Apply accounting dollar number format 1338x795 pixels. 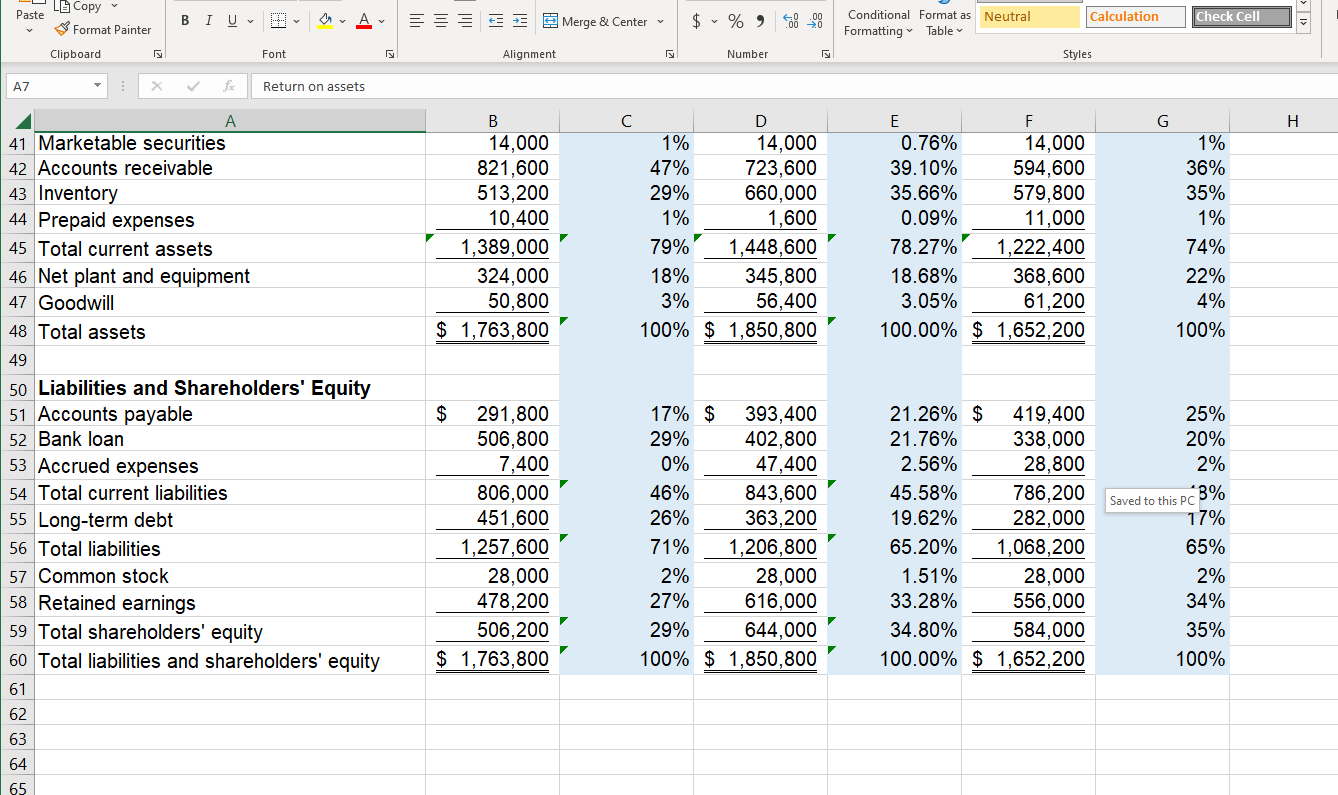point(696,21)
